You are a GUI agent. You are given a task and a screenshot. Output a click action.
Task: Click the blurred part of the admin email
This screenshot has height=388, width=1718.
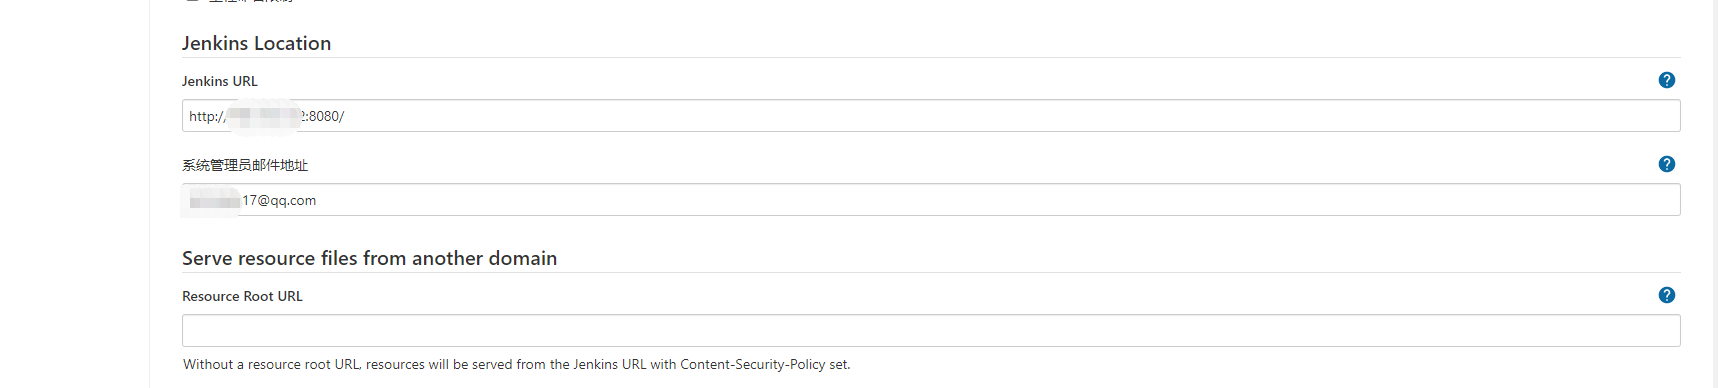(x=213, y=201)
